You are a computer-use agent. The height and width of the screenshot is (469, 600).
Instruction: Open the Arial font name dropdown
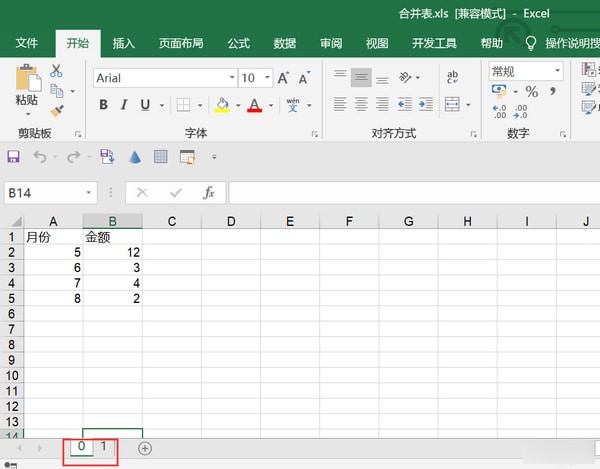232,78
